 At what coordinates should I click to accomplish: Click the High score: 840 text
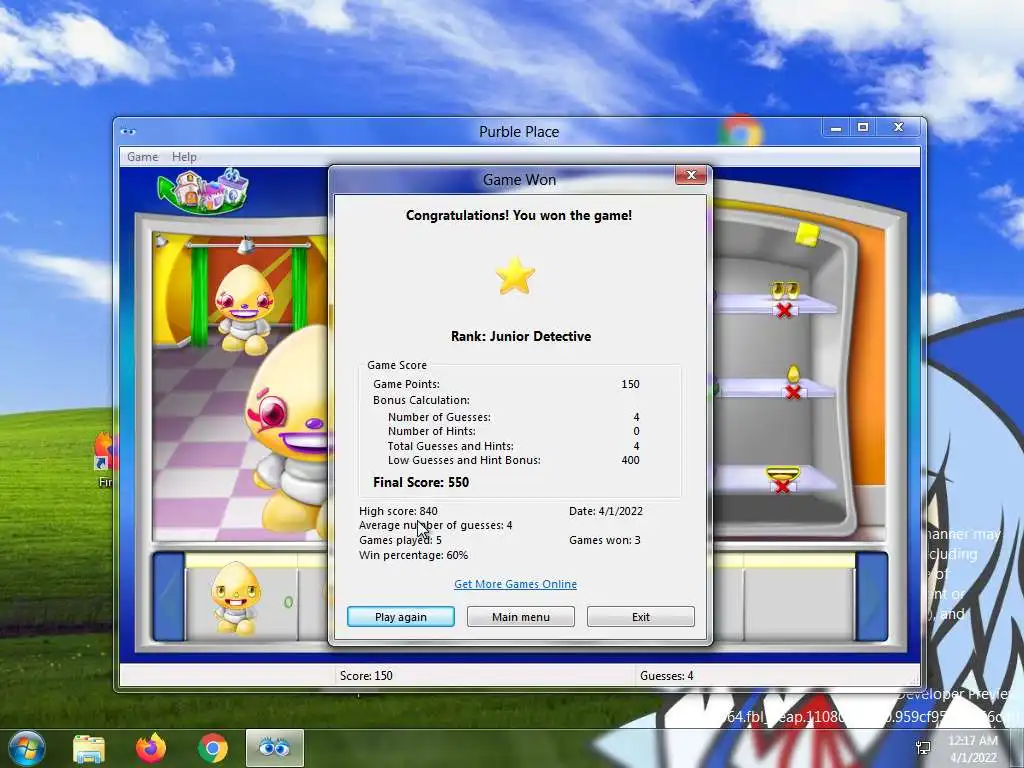[398, 511]
